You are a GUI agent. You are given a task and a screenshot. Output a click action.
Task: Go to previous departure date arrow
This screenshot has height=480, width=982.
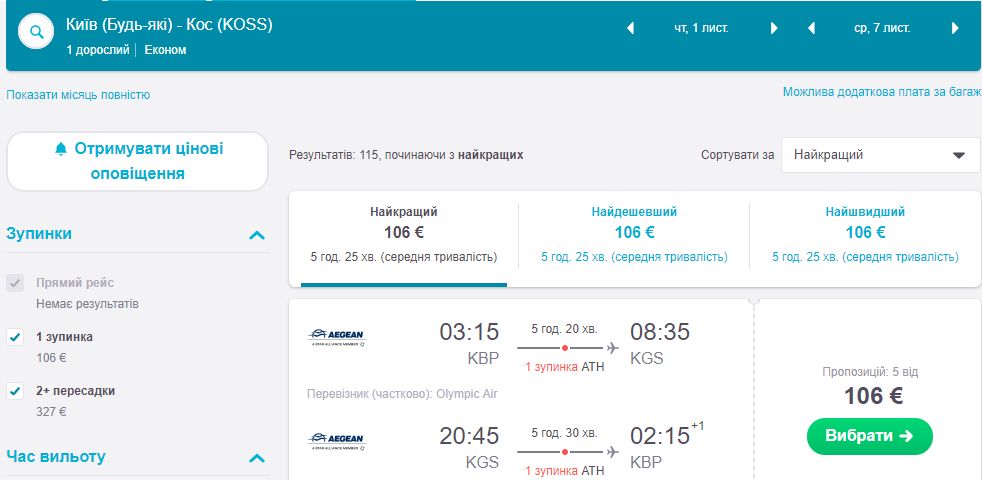coord(630,28)
